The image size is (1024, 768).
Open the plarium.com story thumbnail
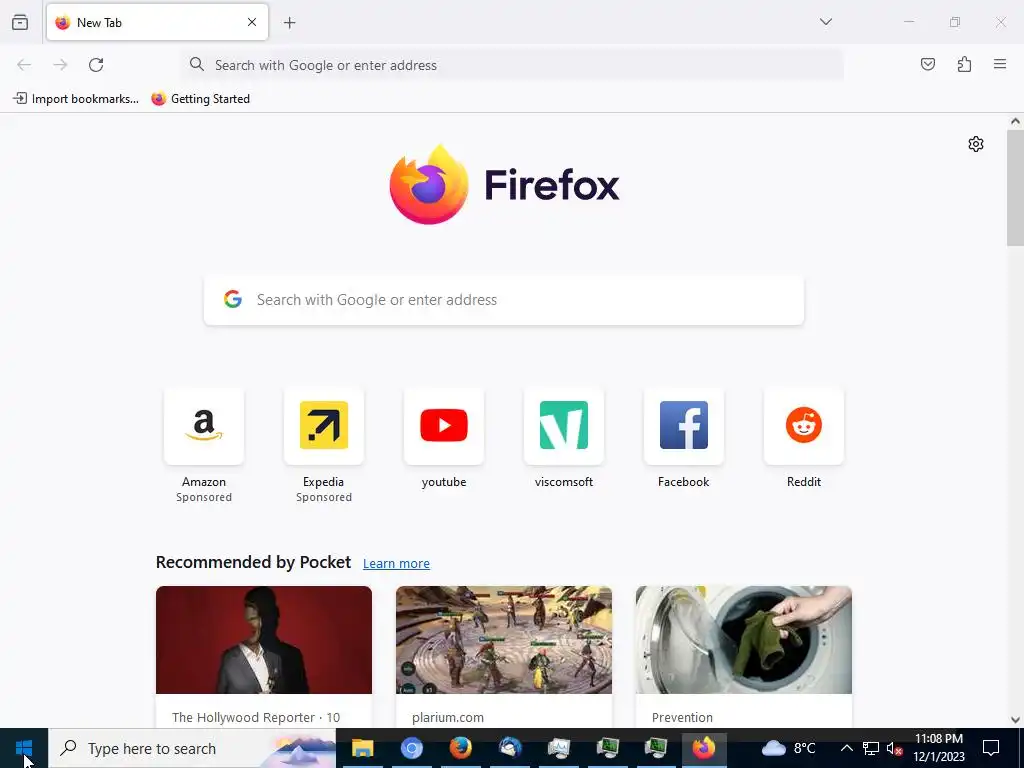point(504,639)
